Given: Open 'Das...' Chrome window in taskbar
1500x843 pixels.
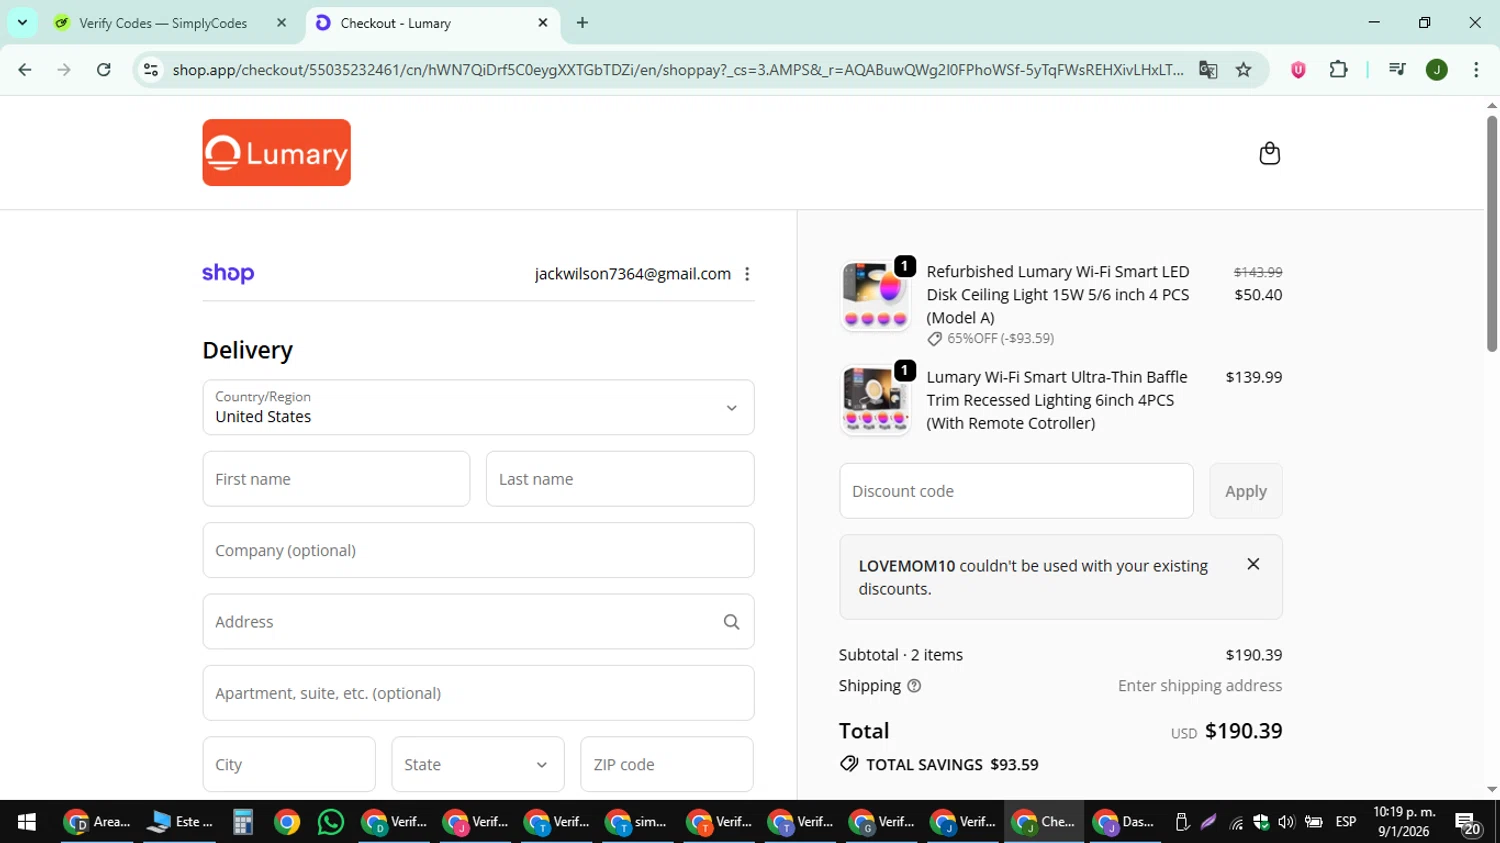Looking at the screenshot, I should pyautogui.click(x=1124, y=822).
